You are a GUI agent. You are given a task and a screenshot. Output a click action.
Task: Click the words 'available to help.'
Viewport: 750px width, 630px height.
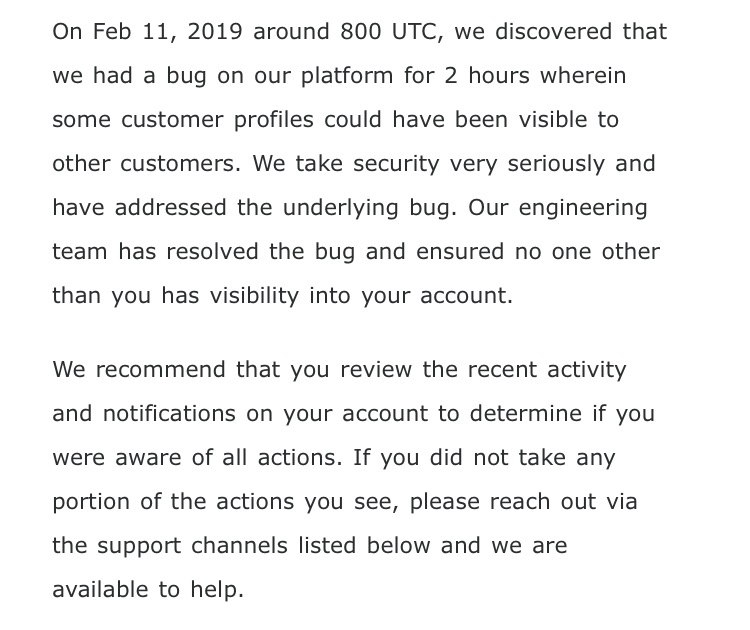click(x=148, y=590)
